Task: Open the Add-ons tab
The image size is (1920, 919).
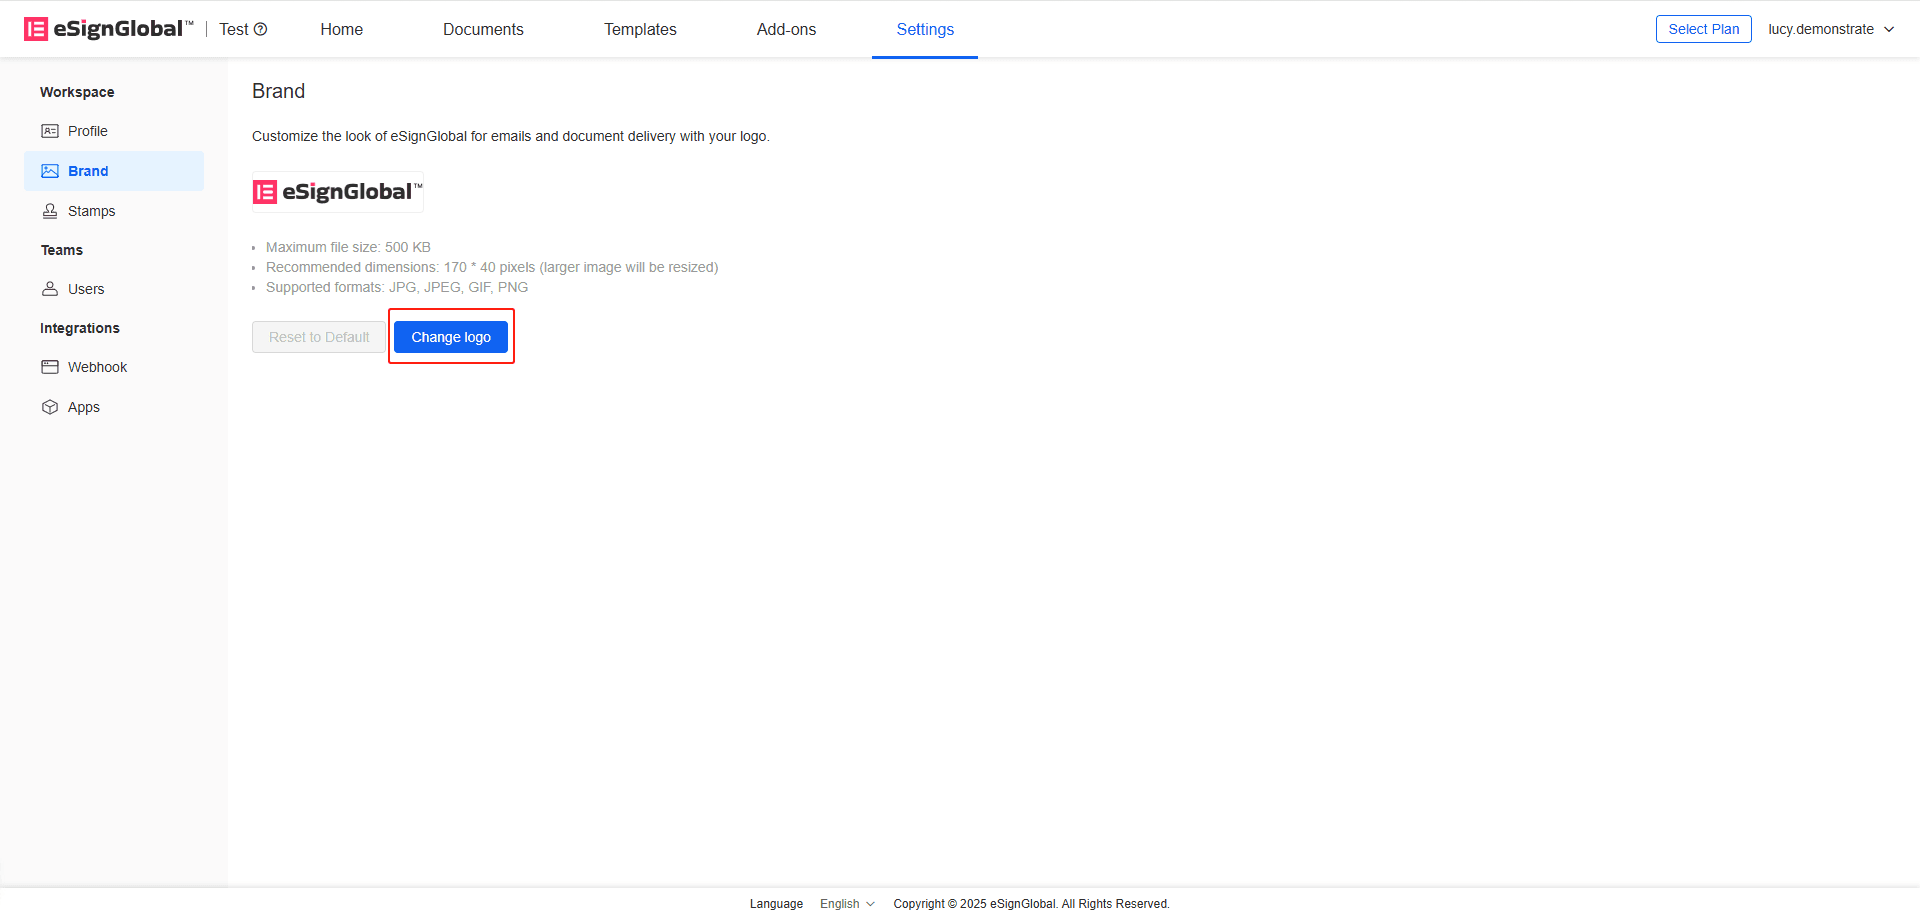Action: (x=786, y=29)
